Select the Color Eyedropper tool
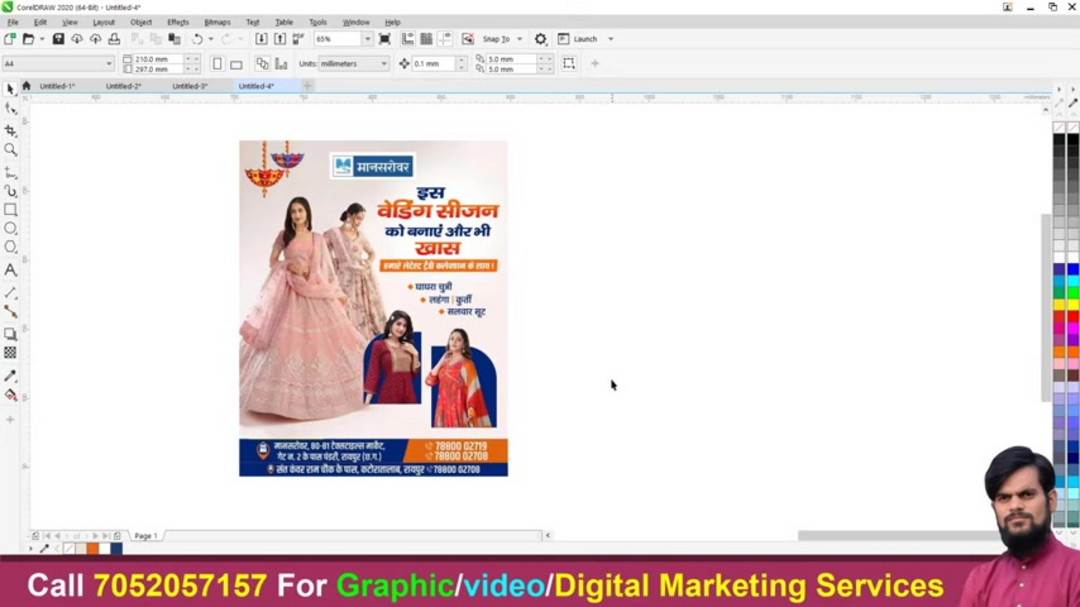 tap(10, 376)
